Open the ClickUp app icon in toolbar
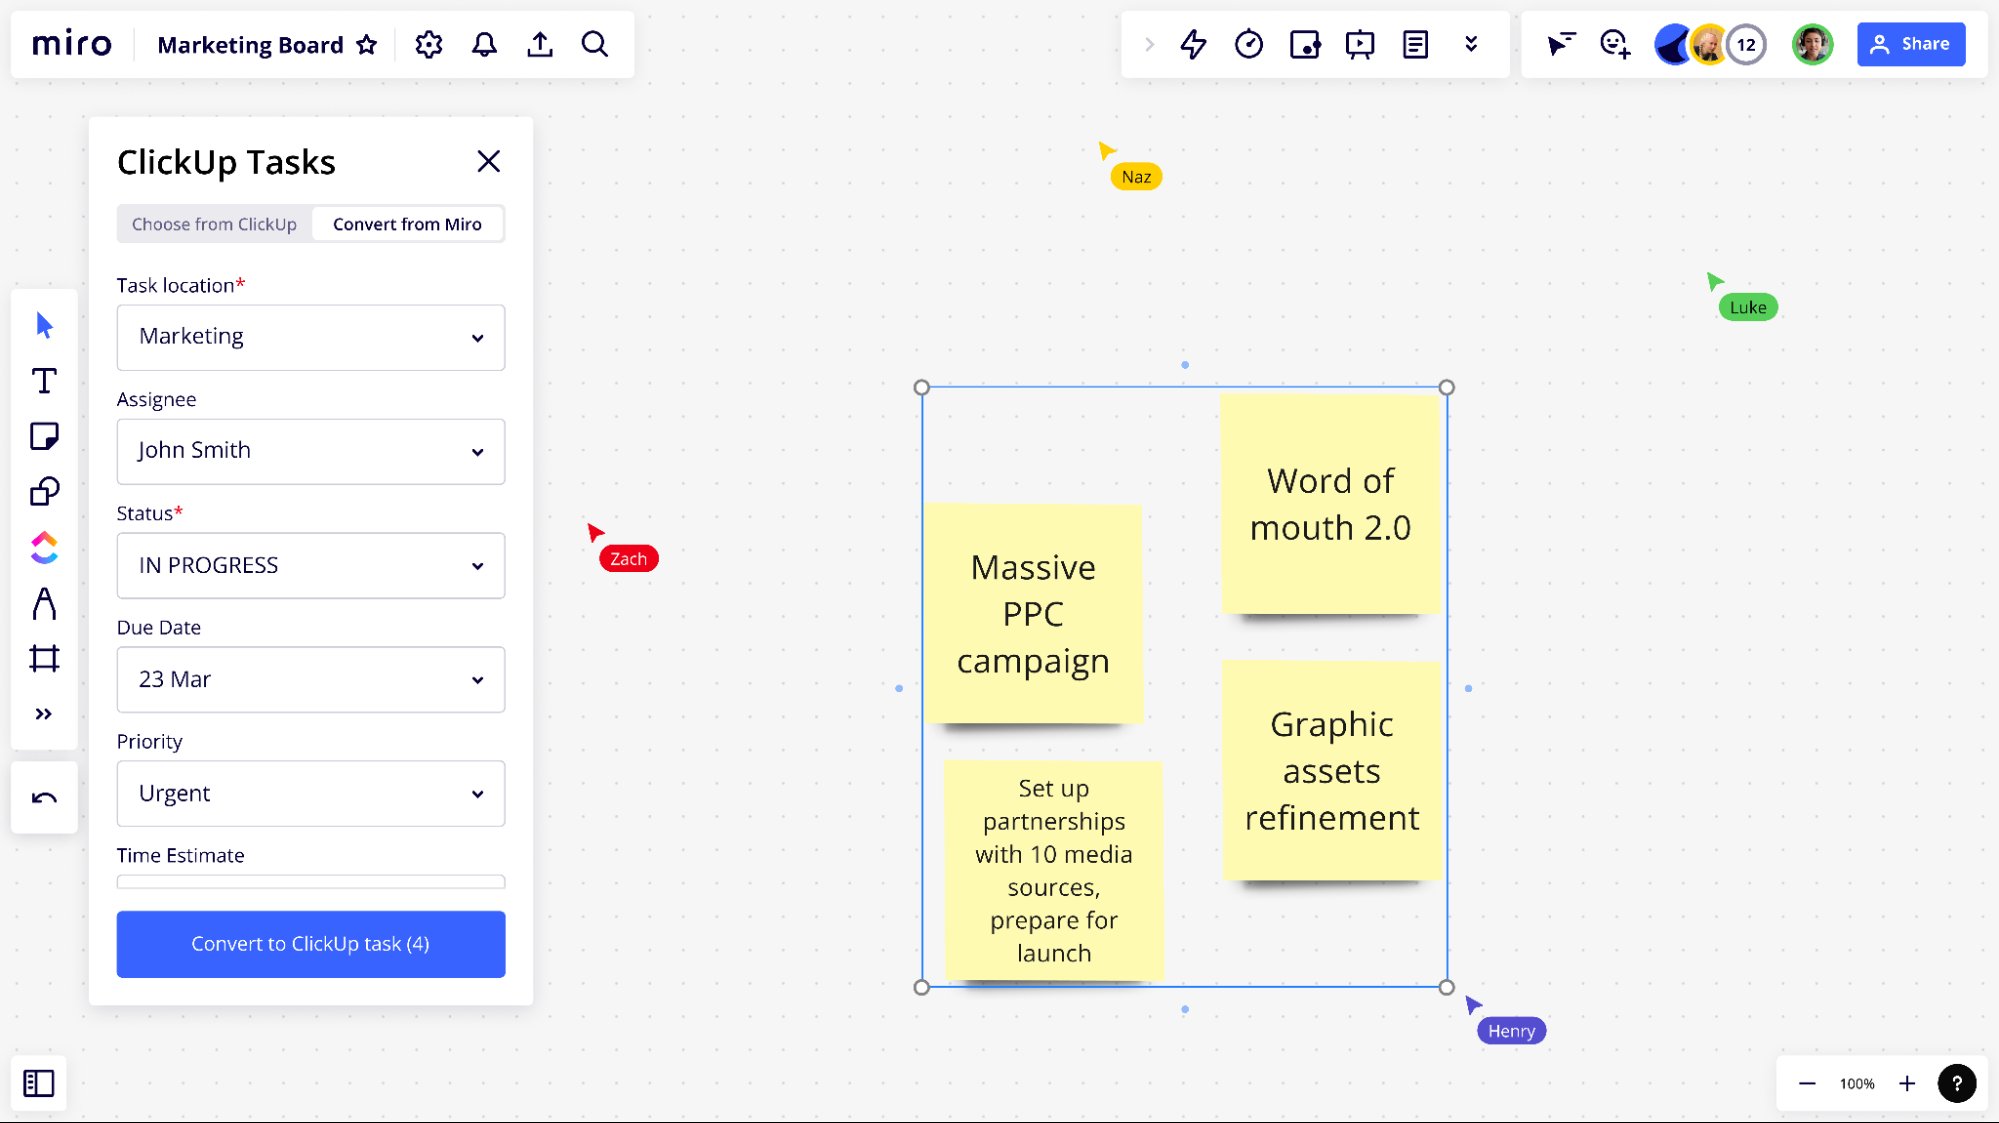 point(44,547)
